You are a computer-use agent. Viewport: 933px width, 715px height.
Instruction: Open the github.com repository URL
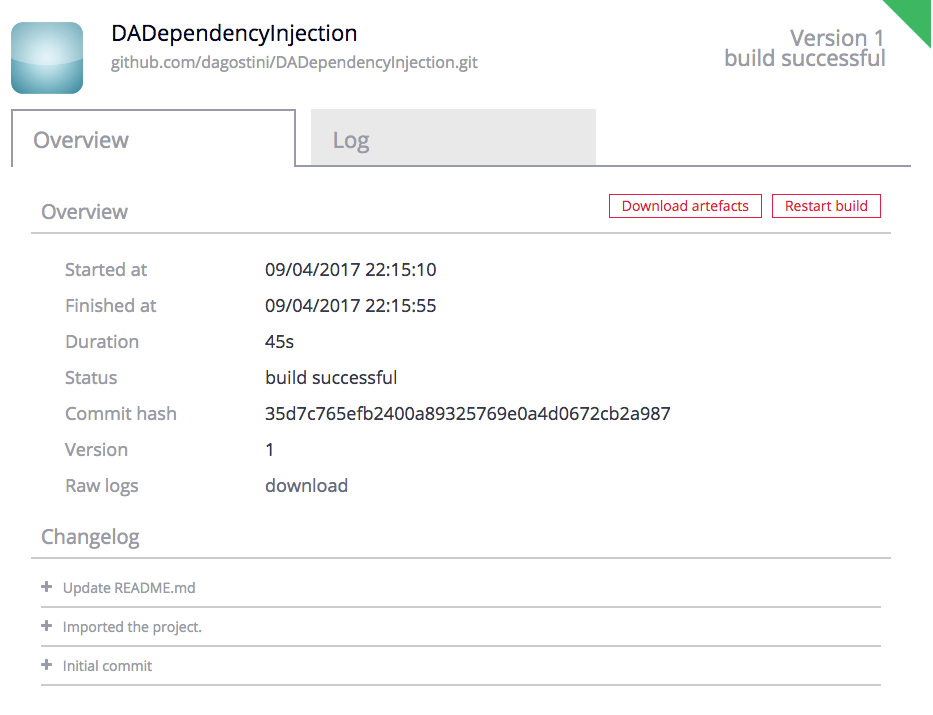pos(294,62)
